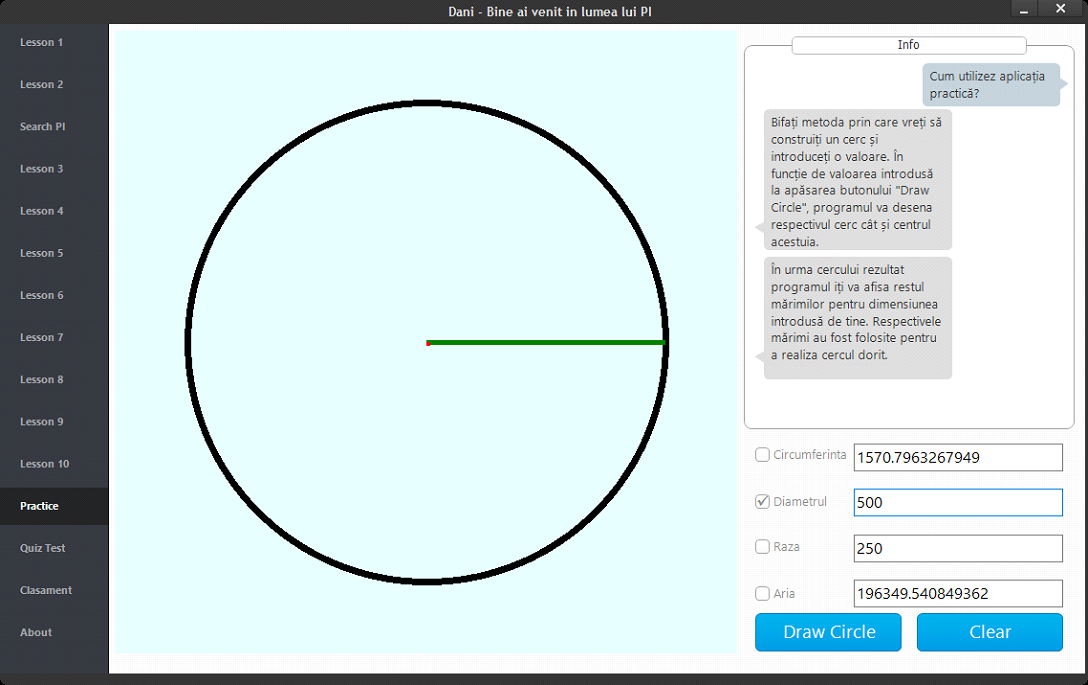Click the green radius line in the canvas
Screen dimensions: 1088x685
[547, 343]
